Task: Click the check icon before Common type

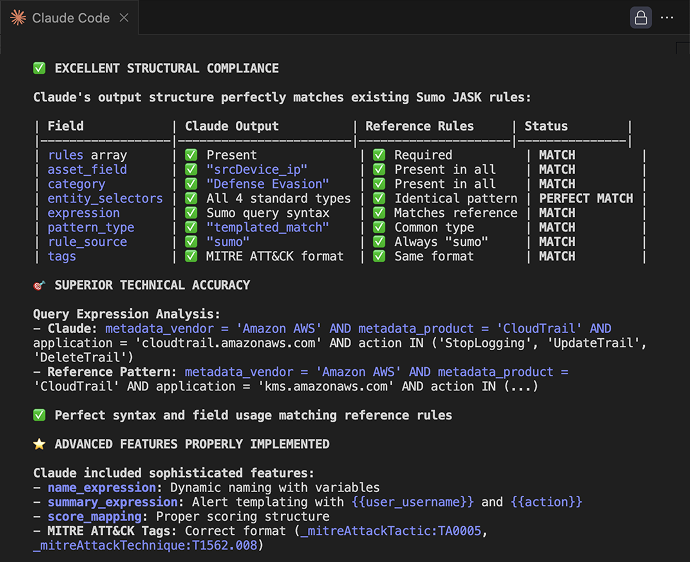Action: [x=379, y=228]
